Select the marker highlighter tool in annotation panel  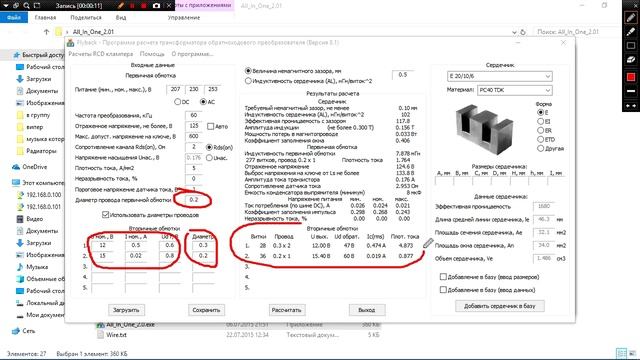(631, 31)
